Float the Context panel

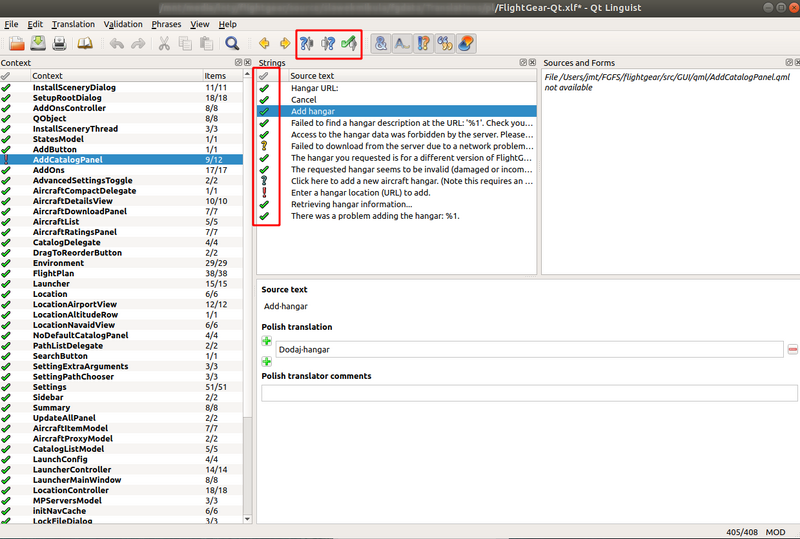pyautogui.click(x=238, y=62)
